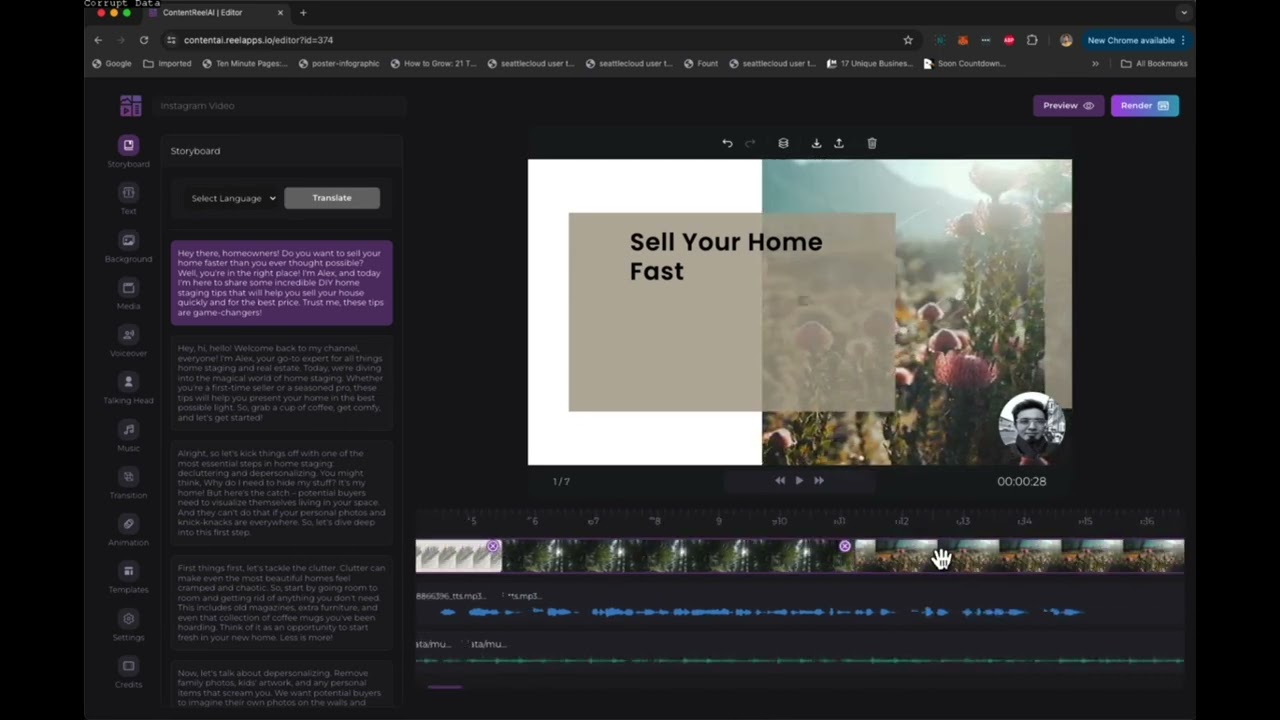Image resolution: width=1280 pixels, height=720 pixels.
Task: Redo the last edit
Action: point(750,143)
